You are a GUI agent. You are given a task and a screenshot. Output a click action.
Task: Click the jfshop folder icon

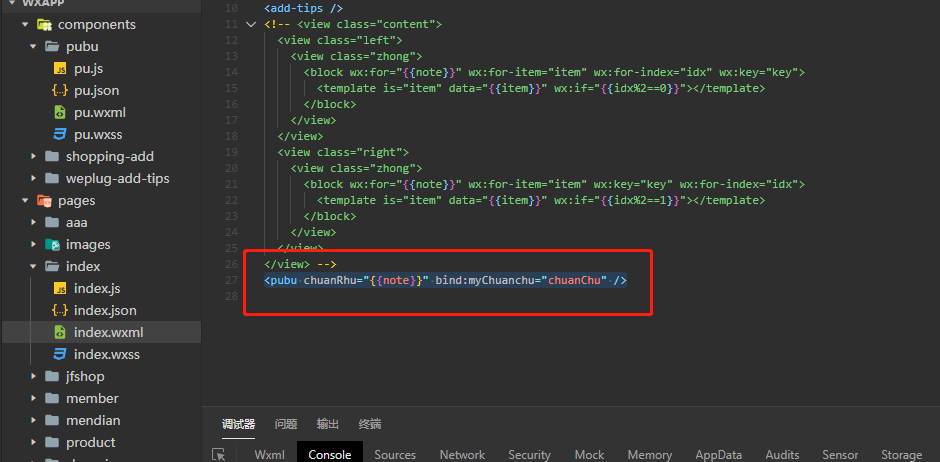click(52, 376)
